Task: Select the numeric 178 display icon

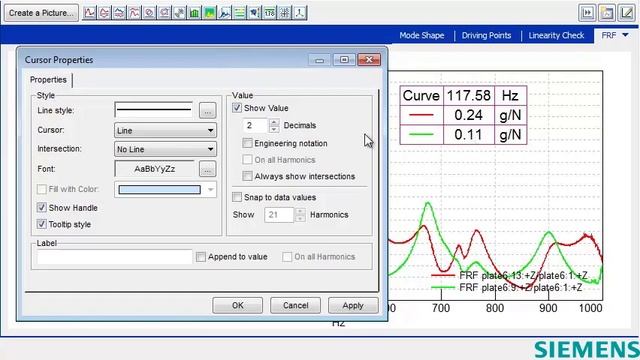Action: click(x=270, y=13)
